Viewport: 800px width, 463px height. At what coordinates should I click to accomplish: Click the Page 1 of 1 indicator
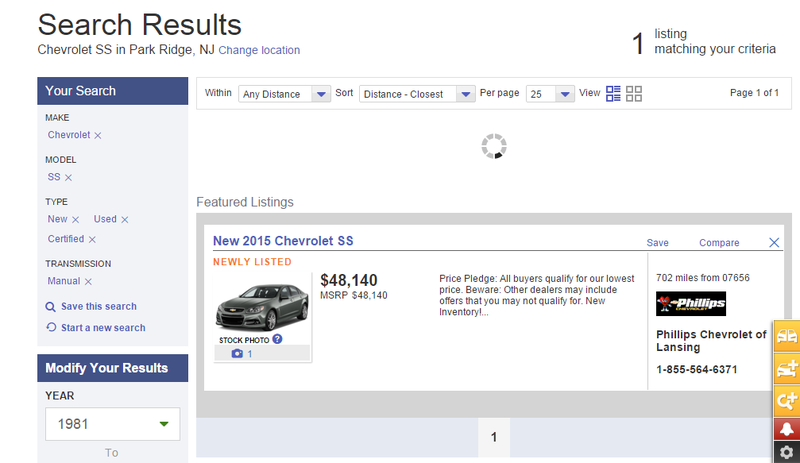(x=754, y=93)
